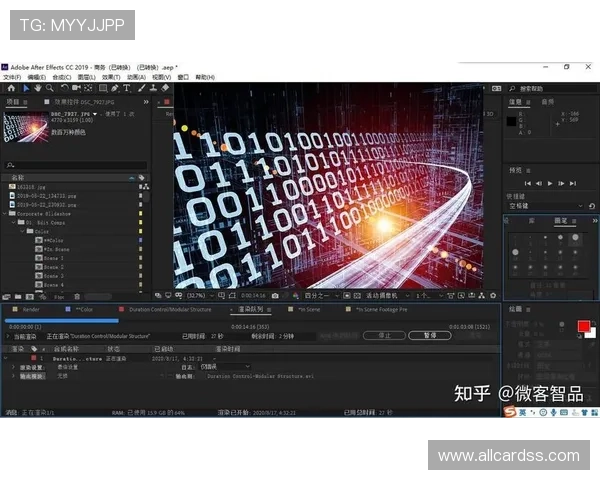This screenshot has height=480, width=600.
Task: Select the Selection arrow tool
Action: (x=26, y=88)
